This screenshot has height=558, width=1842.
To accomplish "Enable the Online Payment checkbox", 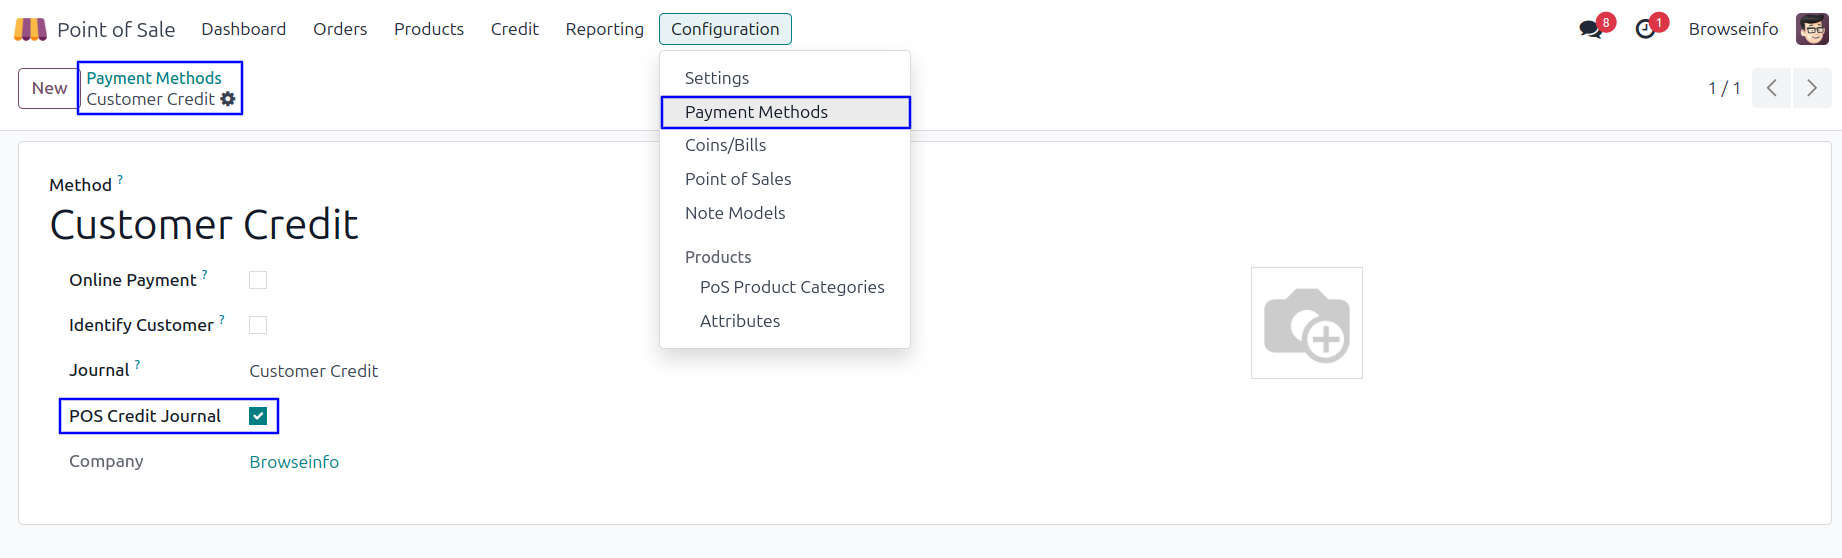I will (258, 280).
